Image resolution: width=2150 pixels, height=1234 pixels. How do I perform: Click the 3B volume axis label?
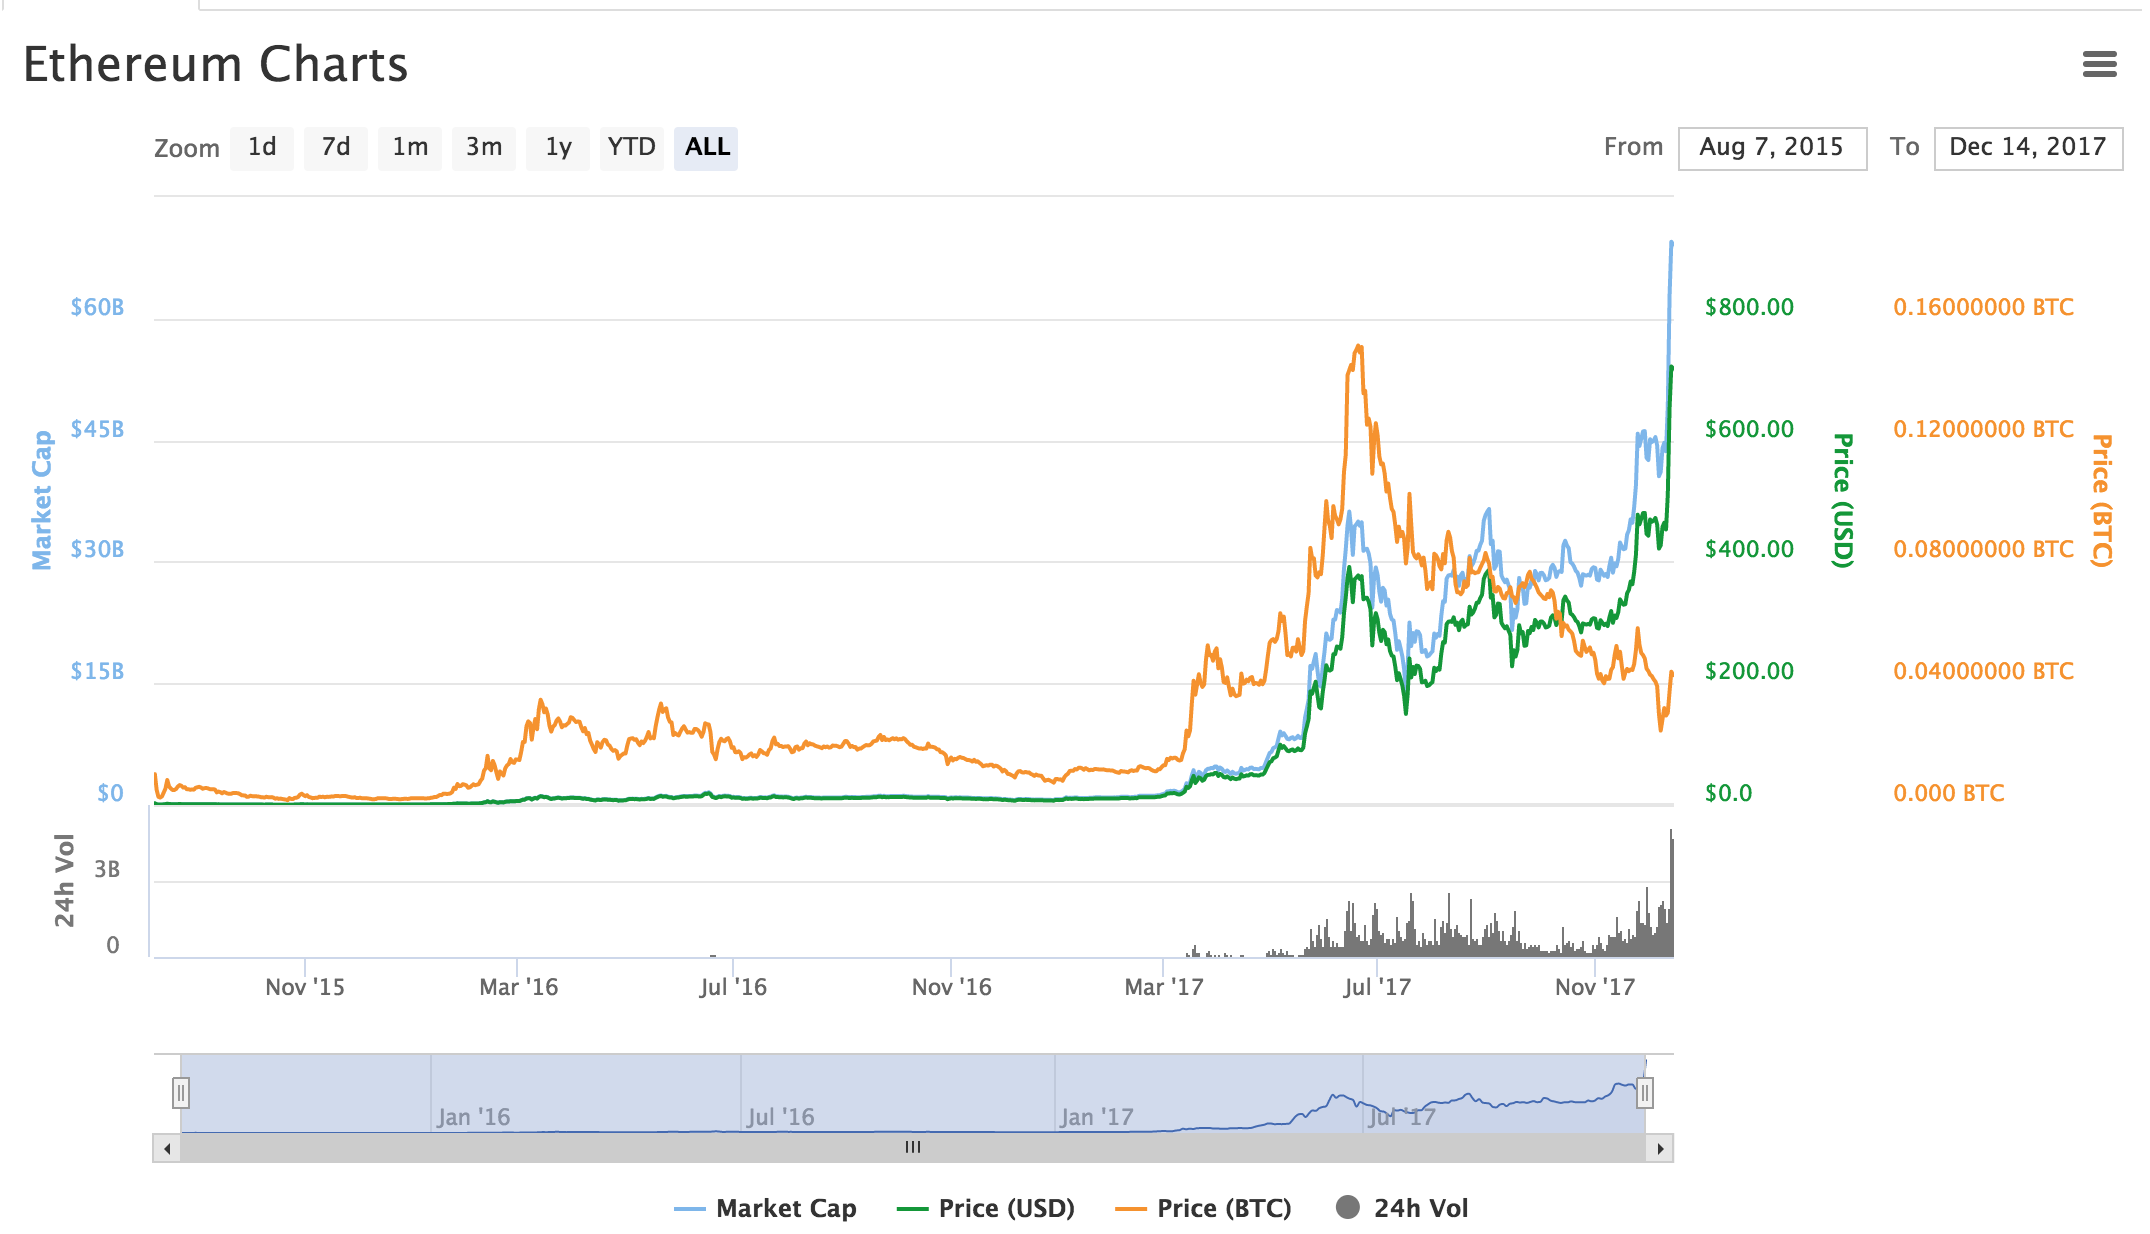[x=107, y=869]
